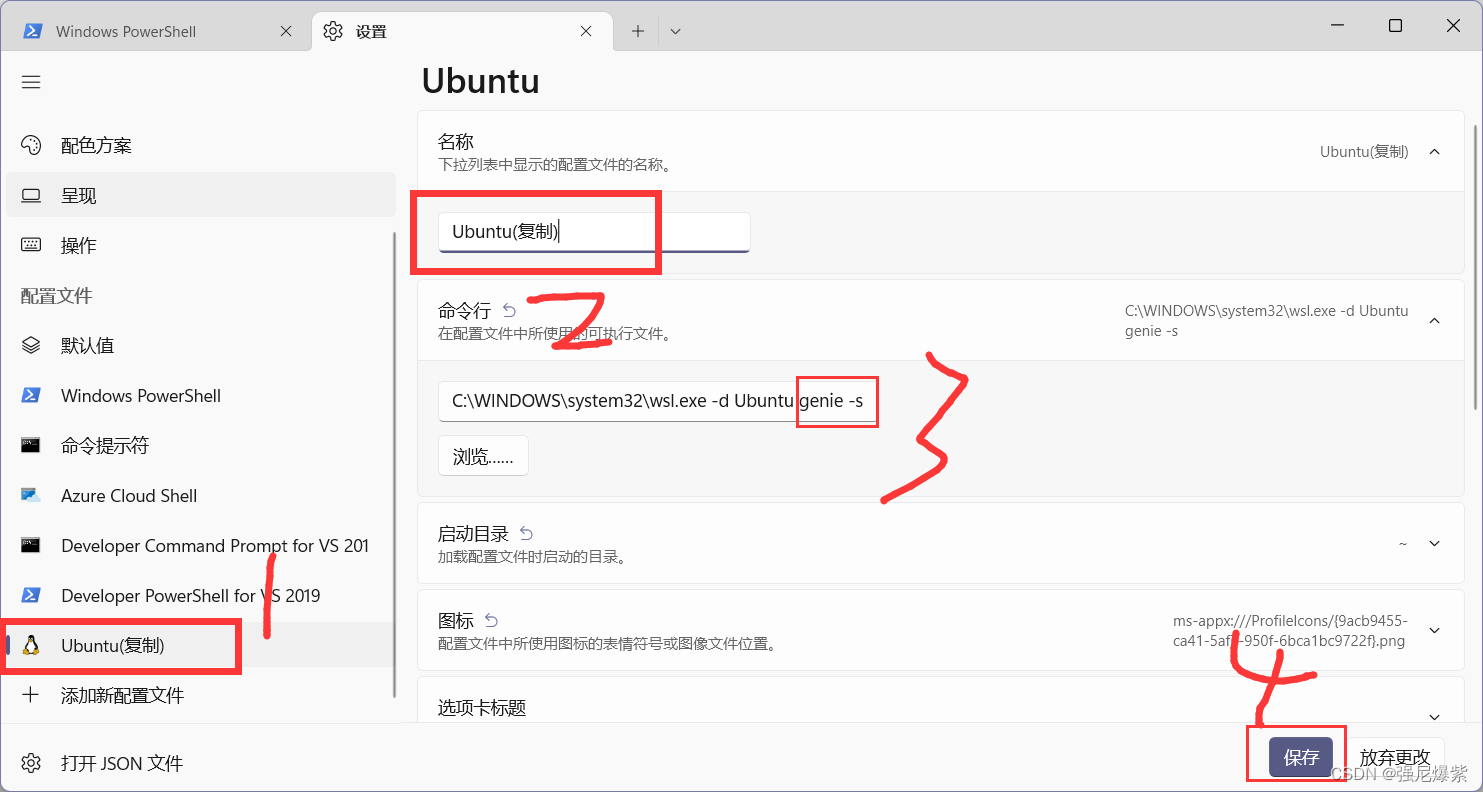
Task: Open the 呈现 settings page
Action: [201, 195]
